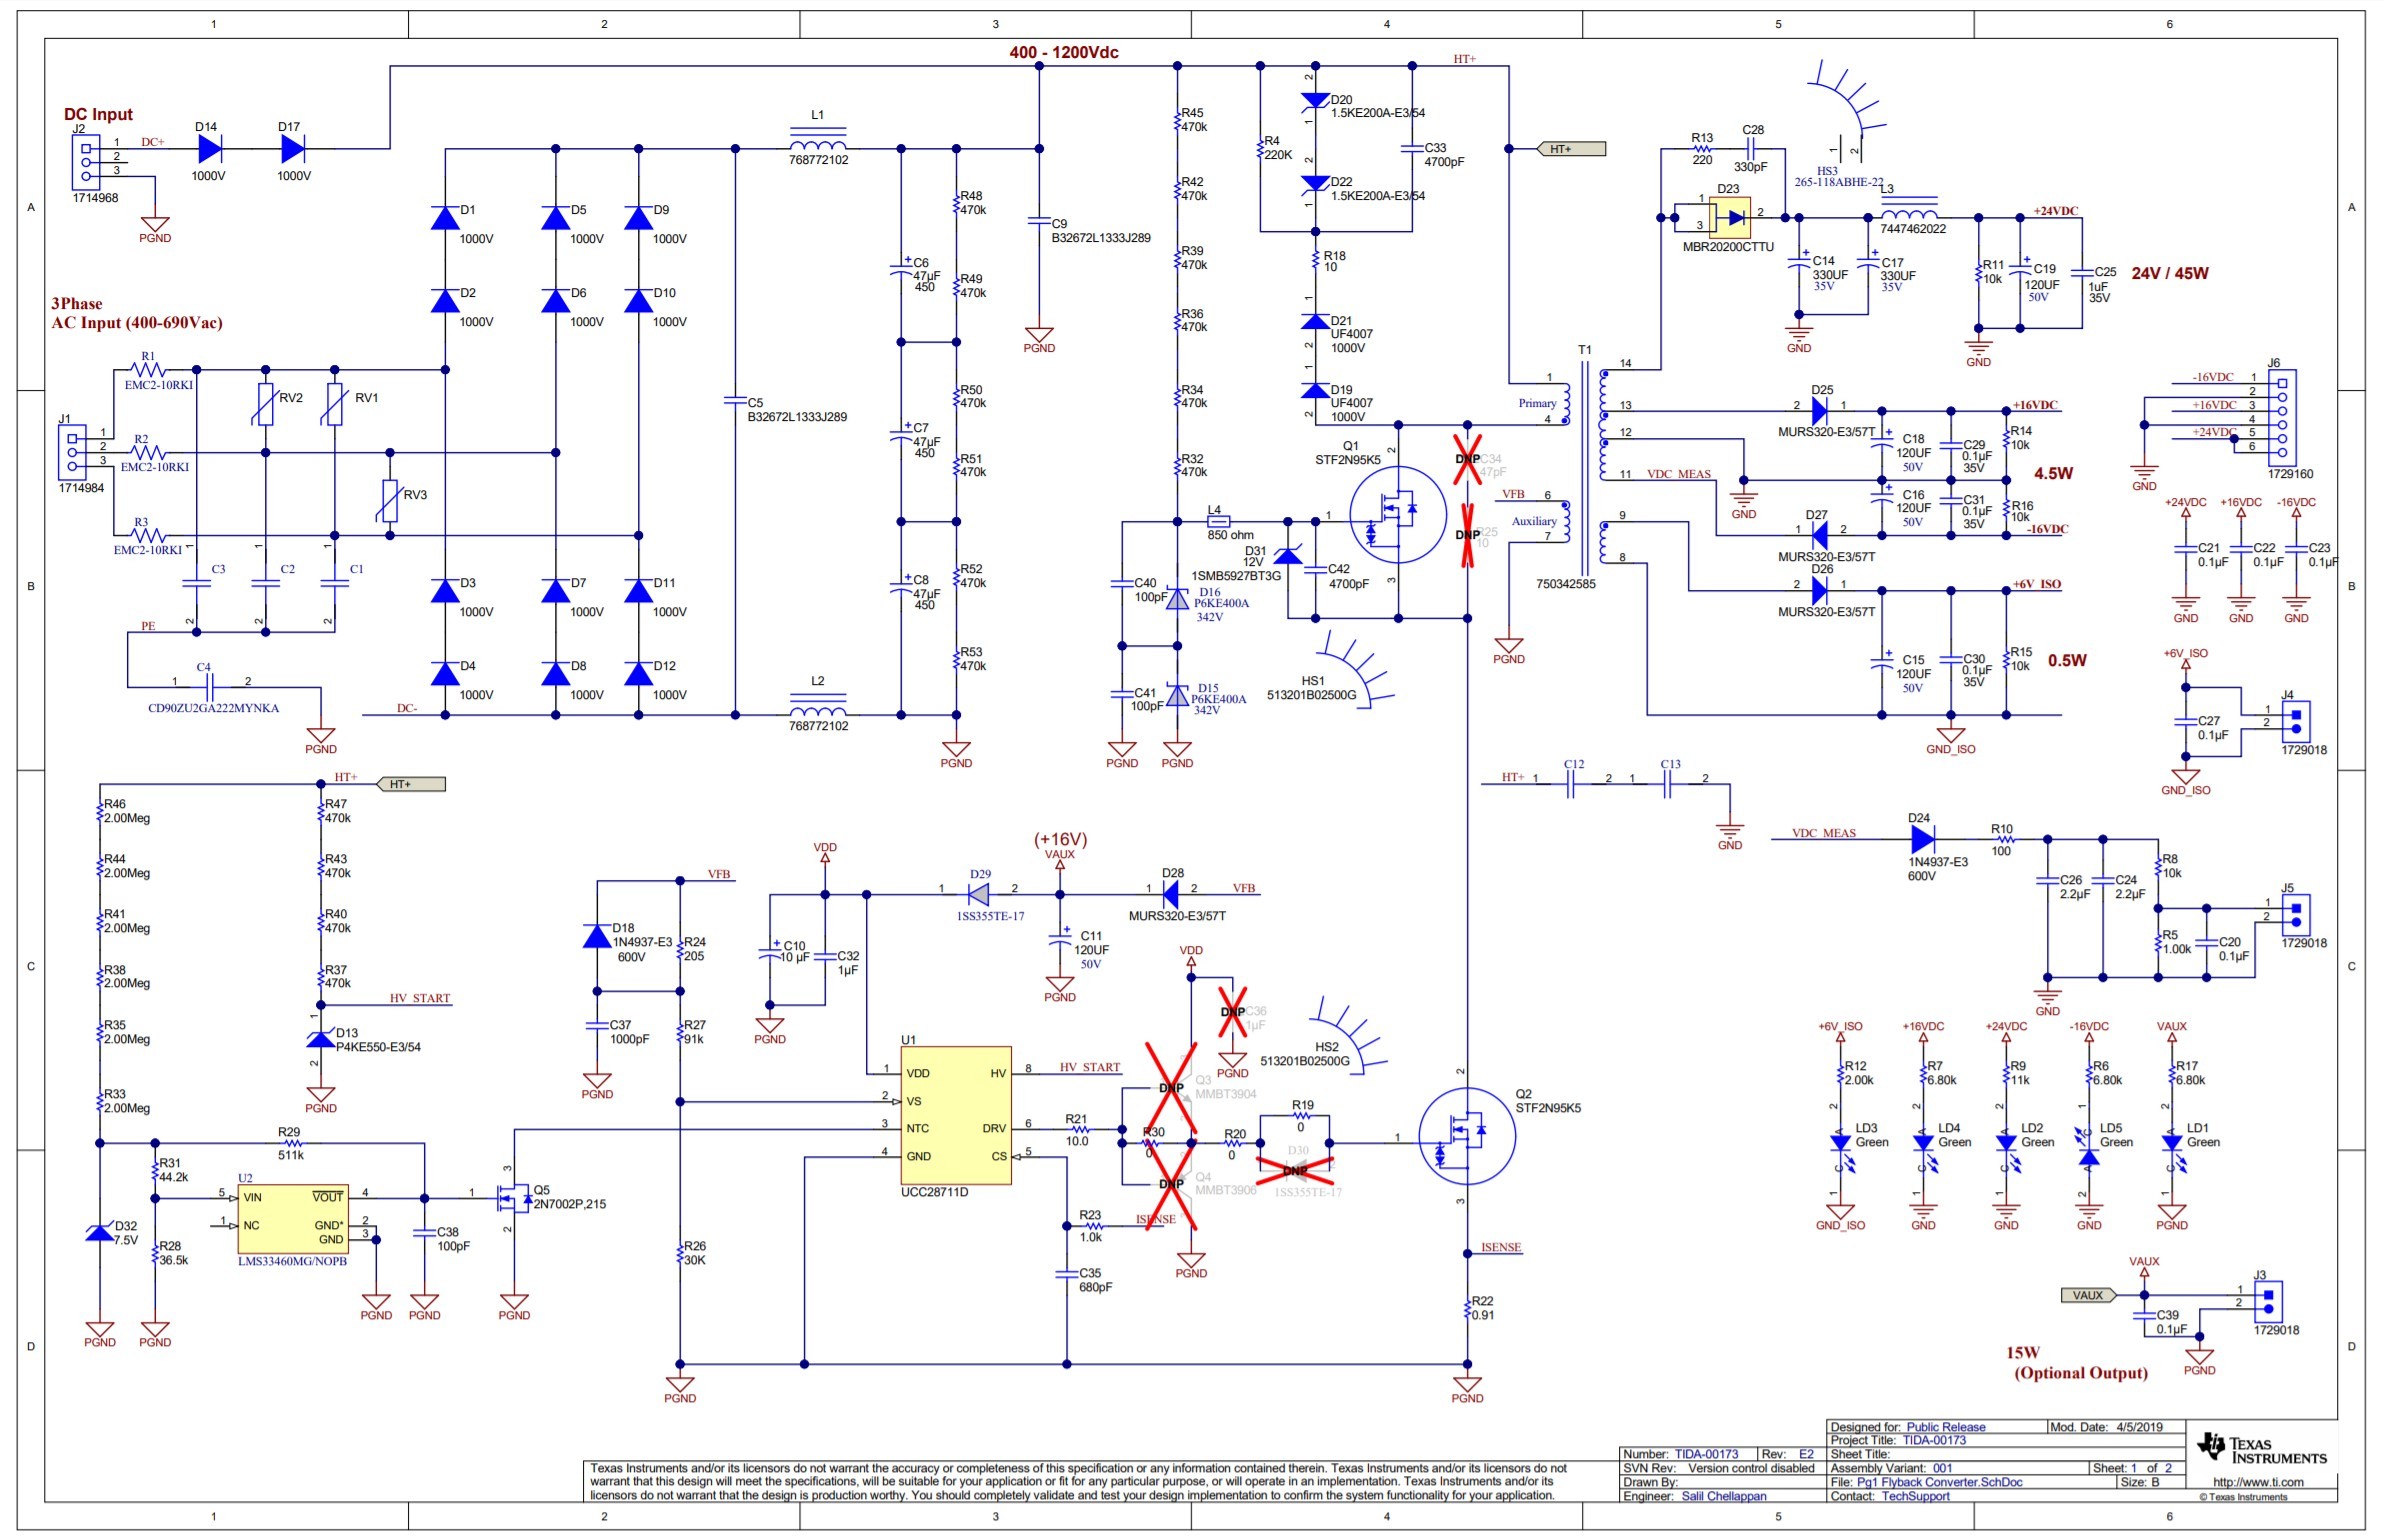Click the 'DC Input' heading text
The width and height of the screenshot is (2384, 1540).
tap(98, 114)
